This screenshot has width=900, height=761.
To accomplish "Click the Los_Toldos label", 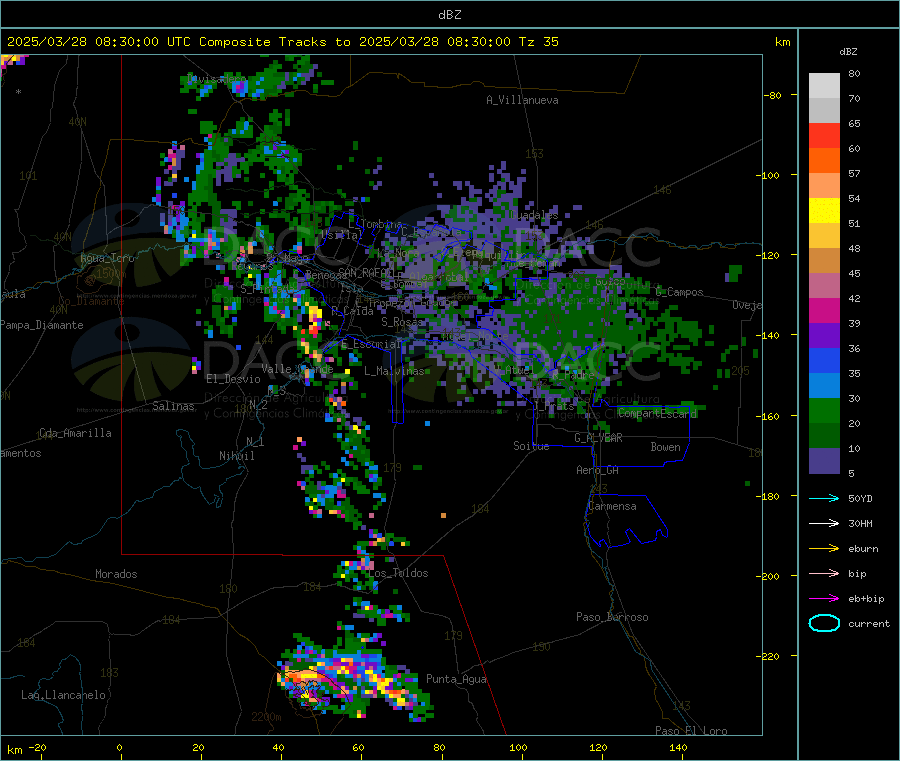I will pyautogui.click(x=398, y=573).
